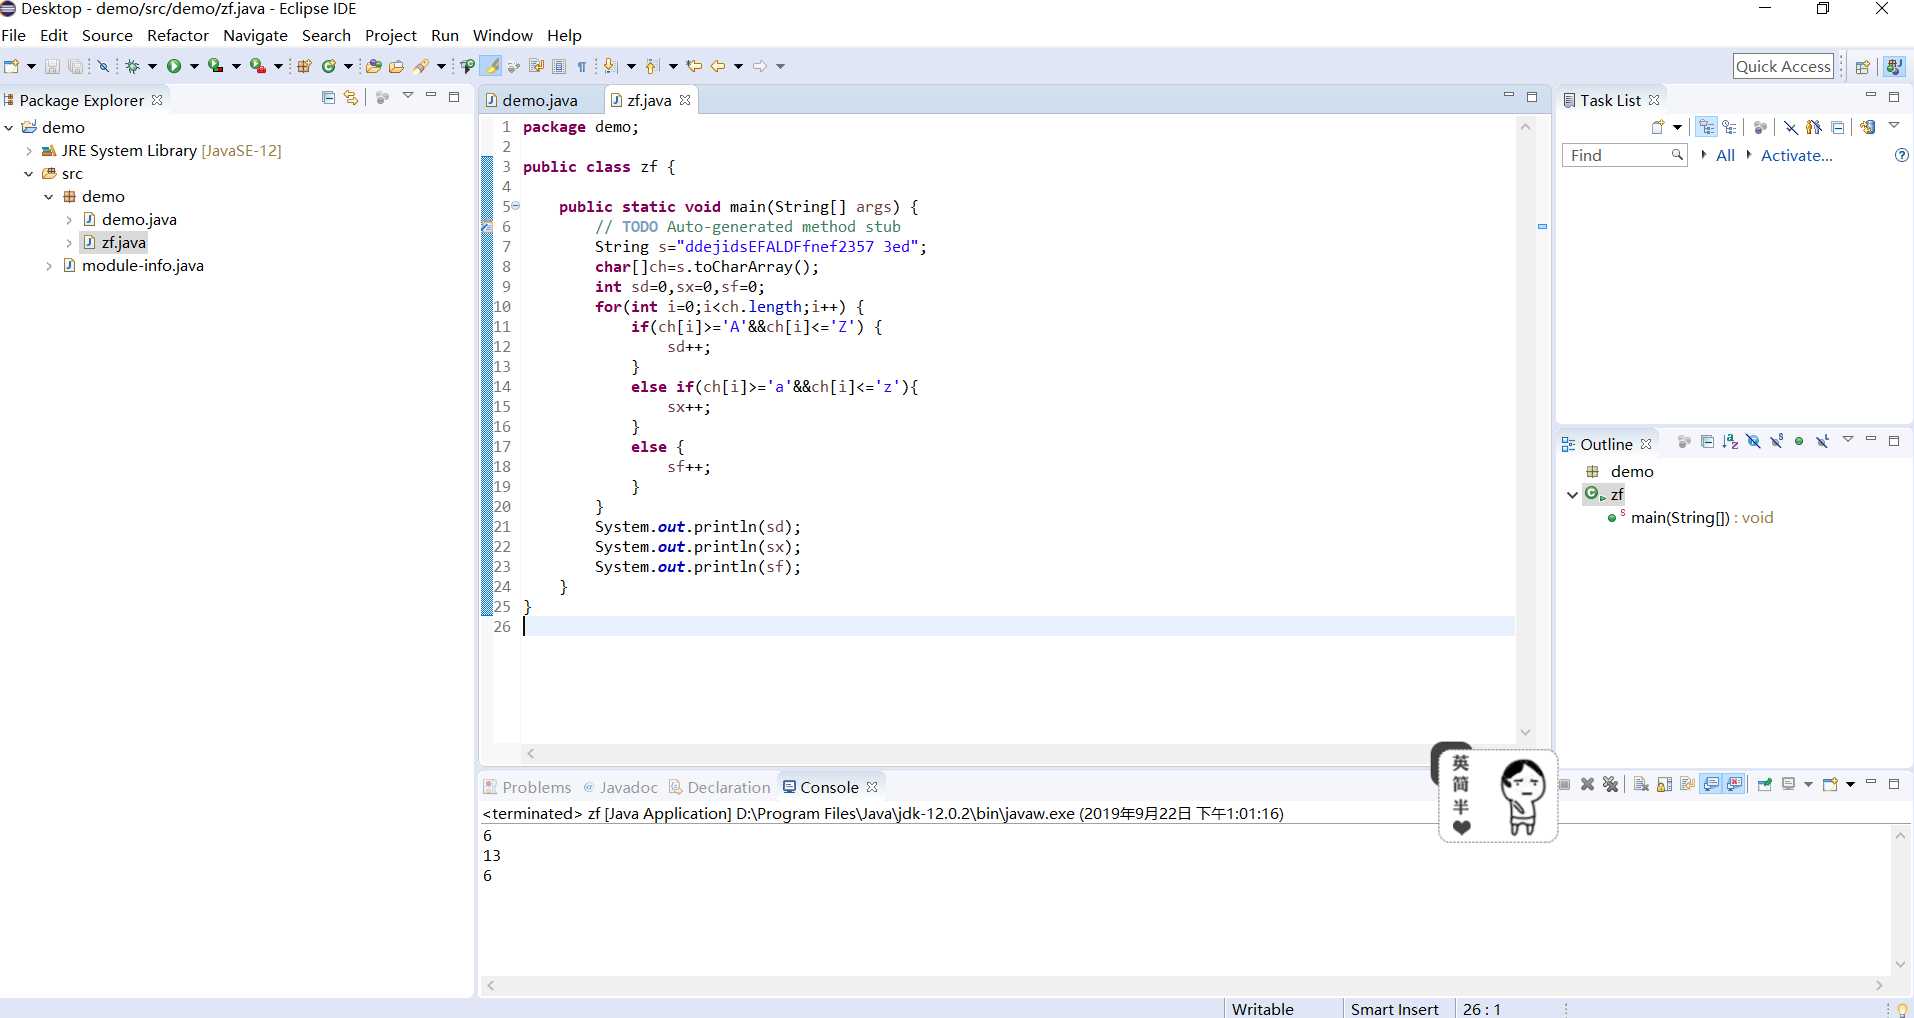
Task: Click the console horizontal scrollbar
Action: click(x=1185, y=985)
